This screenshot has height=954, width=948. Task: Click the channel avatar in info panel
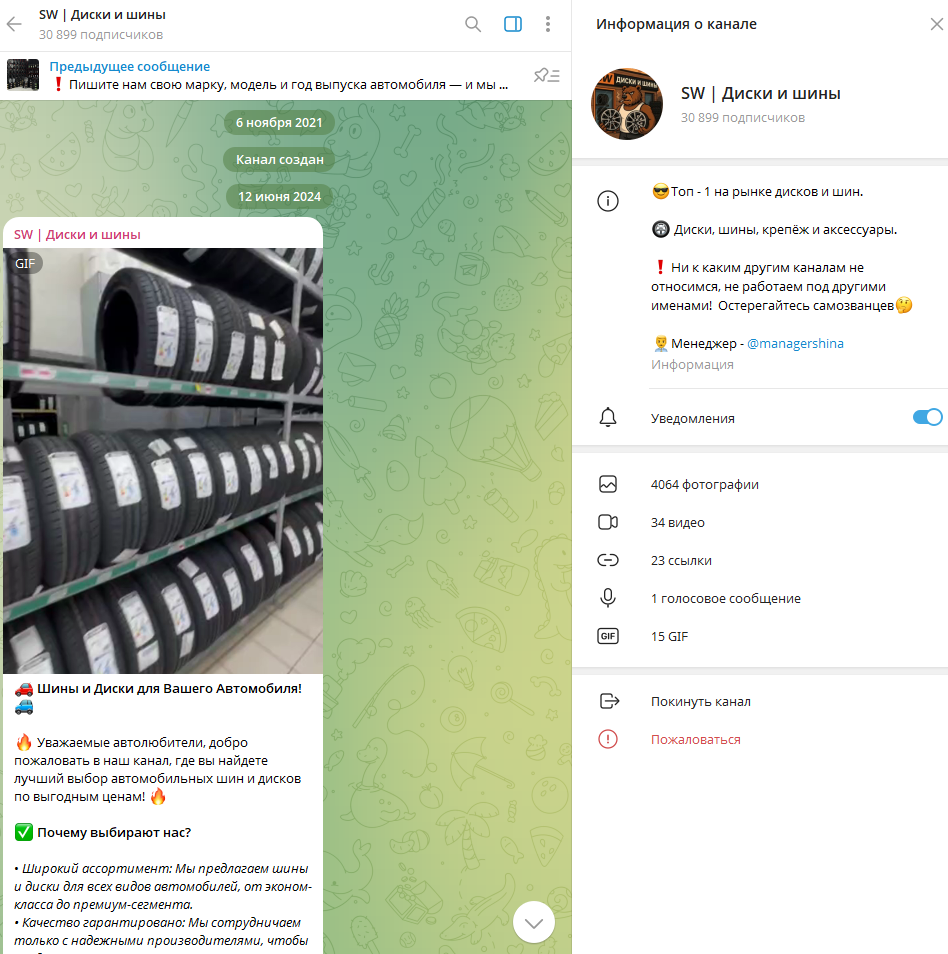click(x=627, y=104)
